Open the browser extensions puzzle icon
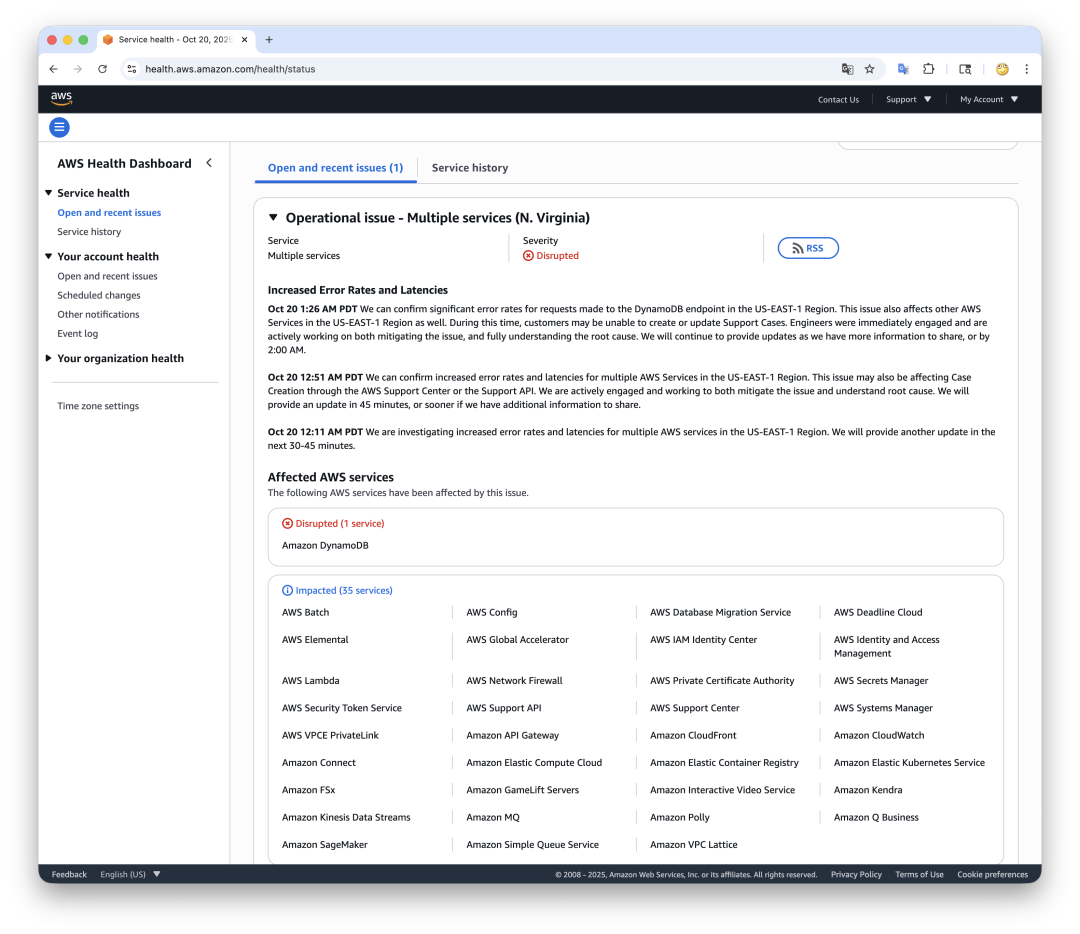The image size is (1080, 934). pyautogui.click(x=928, y=69)
